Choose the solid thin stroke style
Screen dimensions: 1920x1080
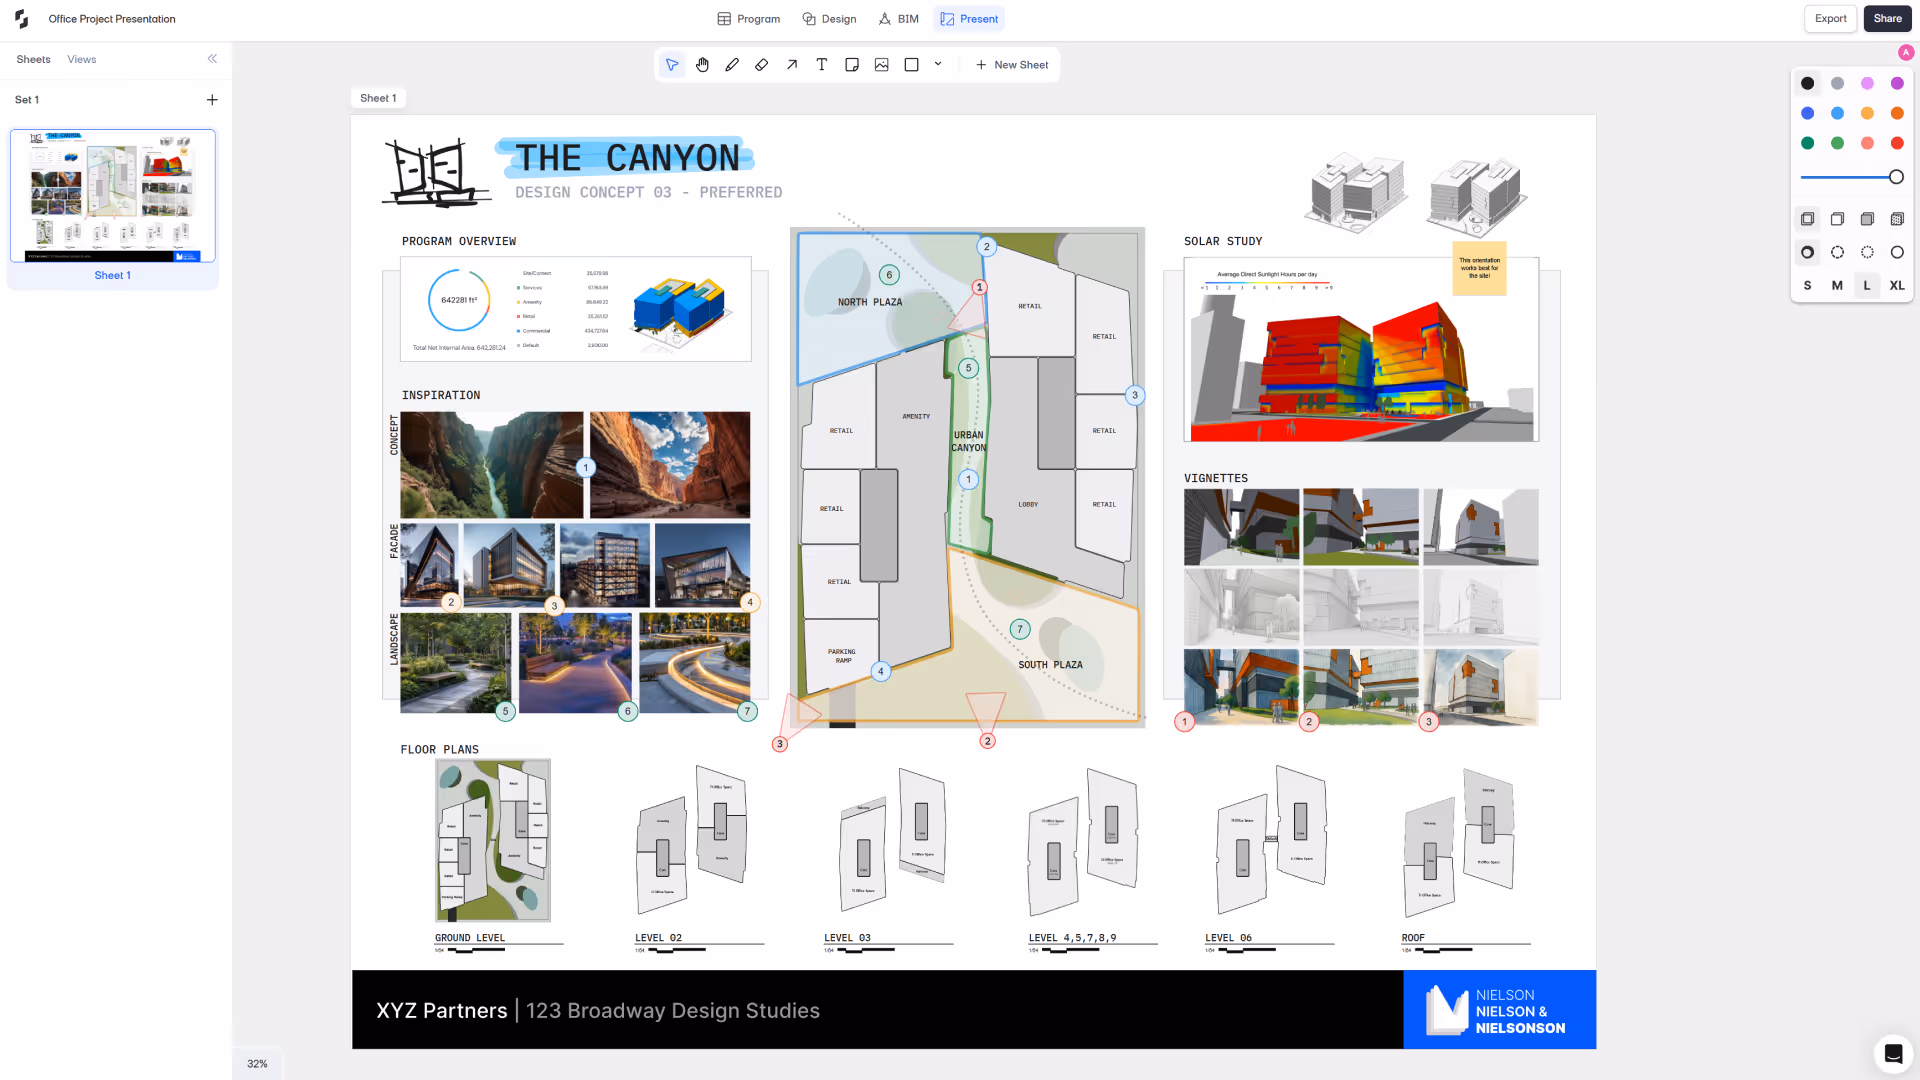click(1898, 253)
